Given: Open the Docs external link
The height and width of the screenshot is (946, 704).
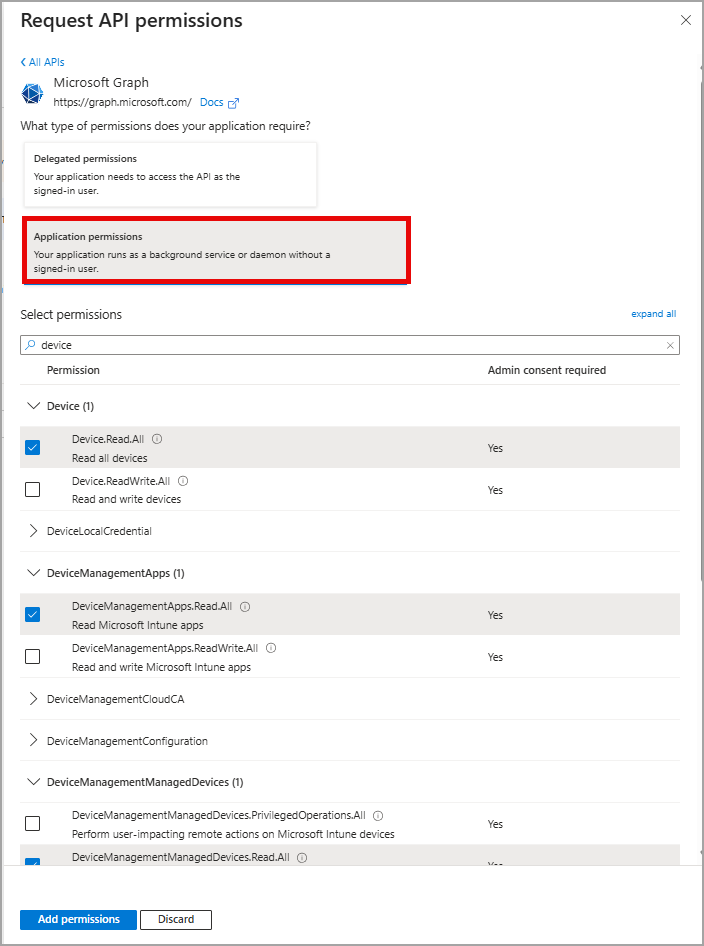Looking at the screenshot, I should (x=220, y=102).
